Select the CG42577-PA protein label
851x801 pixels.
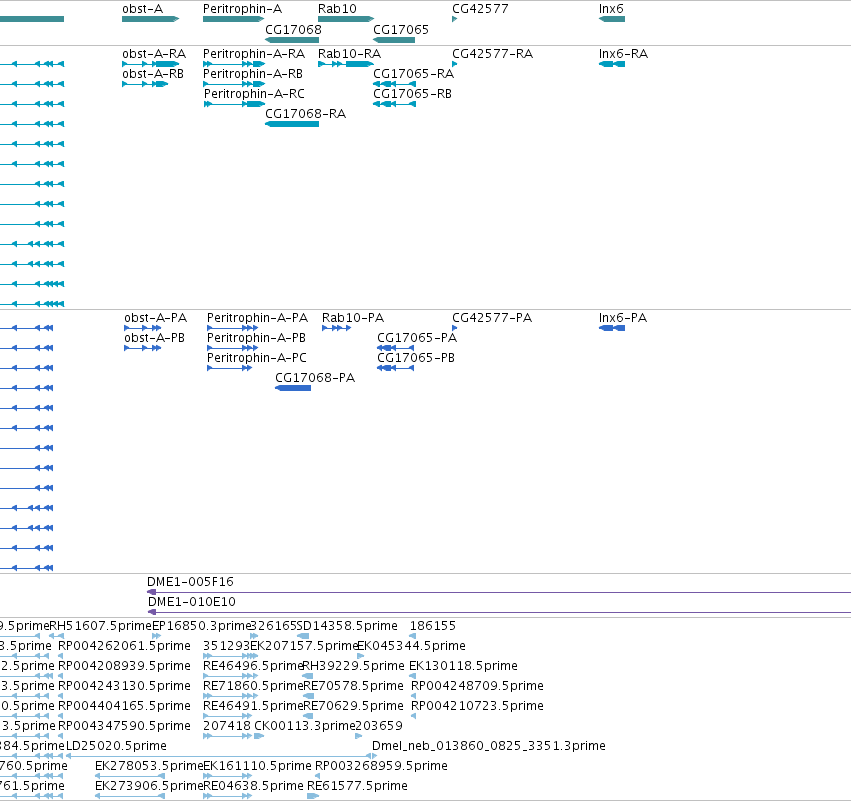(492, 317)
